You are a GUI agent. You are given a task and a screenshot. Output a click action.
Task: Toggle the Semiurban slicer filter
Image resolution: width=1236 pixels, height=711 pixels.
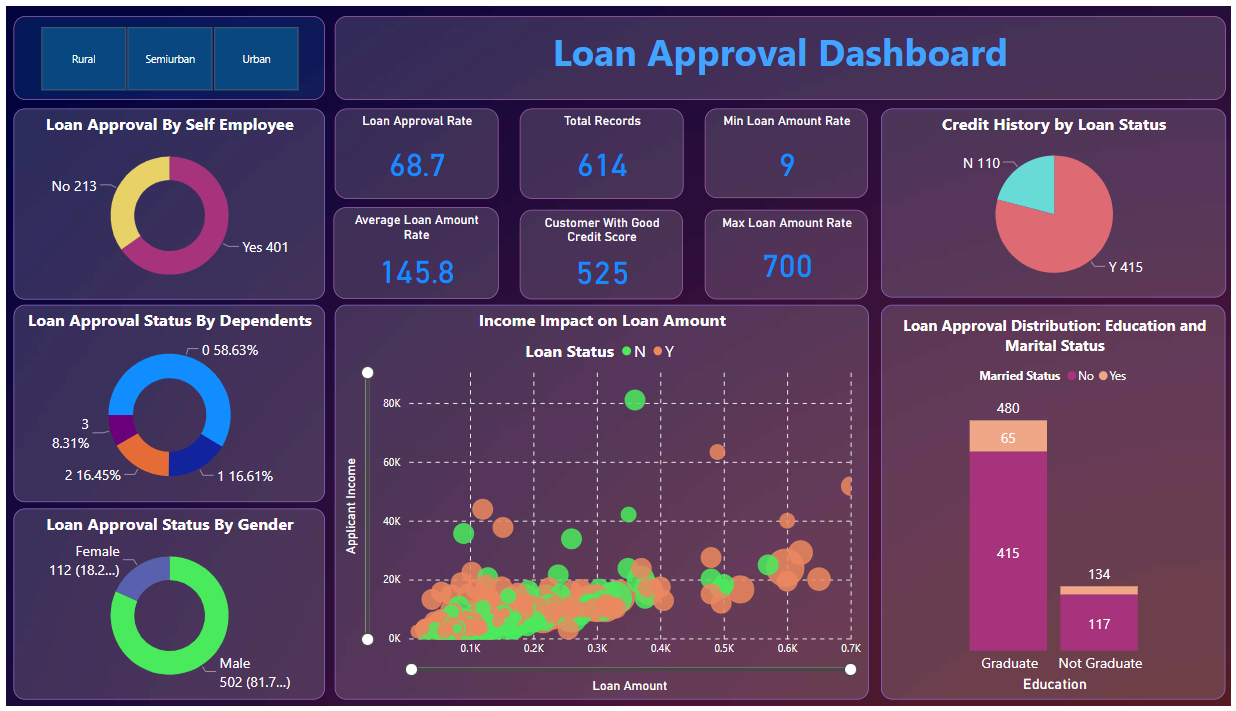[170, 60]
